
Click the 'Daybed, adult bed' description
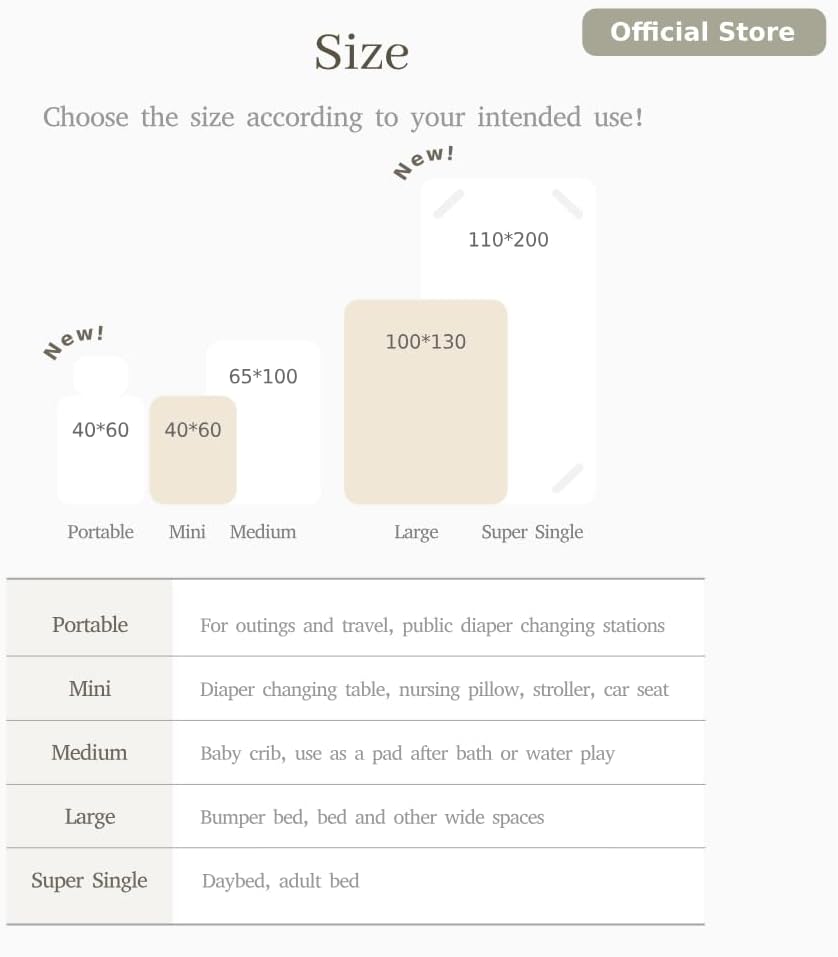tap(280, 881)
